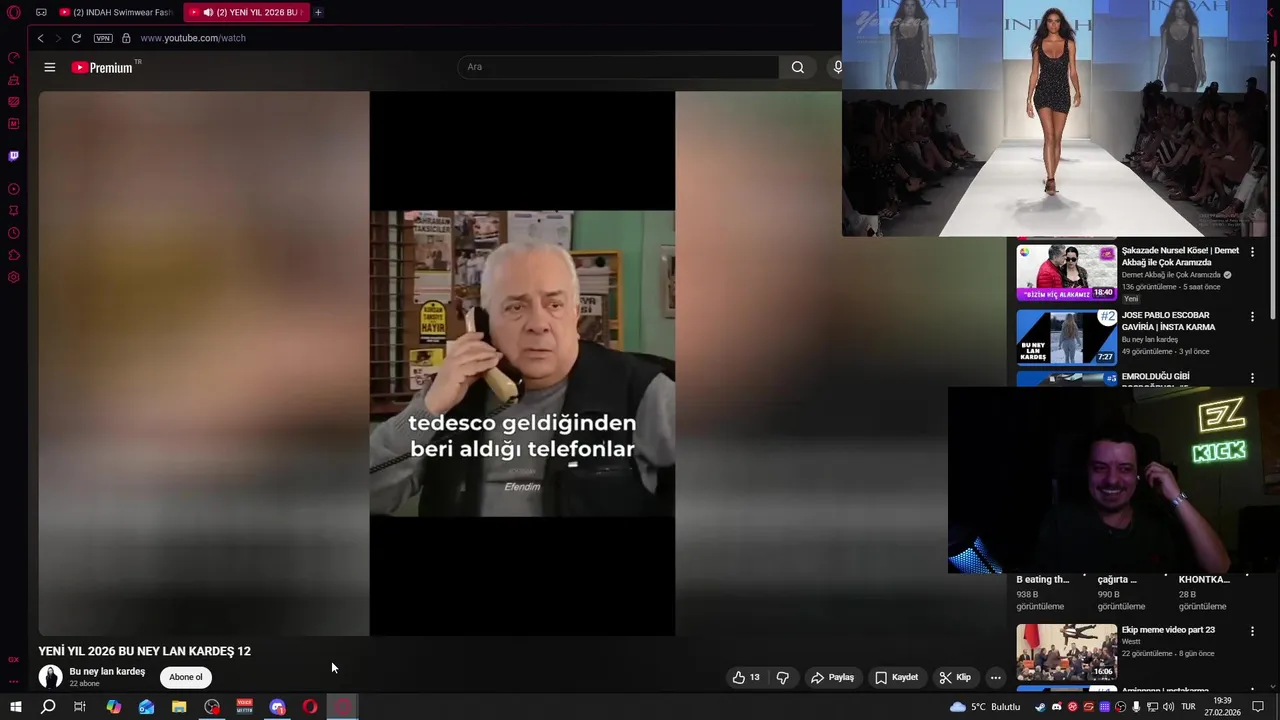This screenshot has height=720, width=1280.
Task: Click the magnifier search button on YouTube
Action: tap(797, 67)
